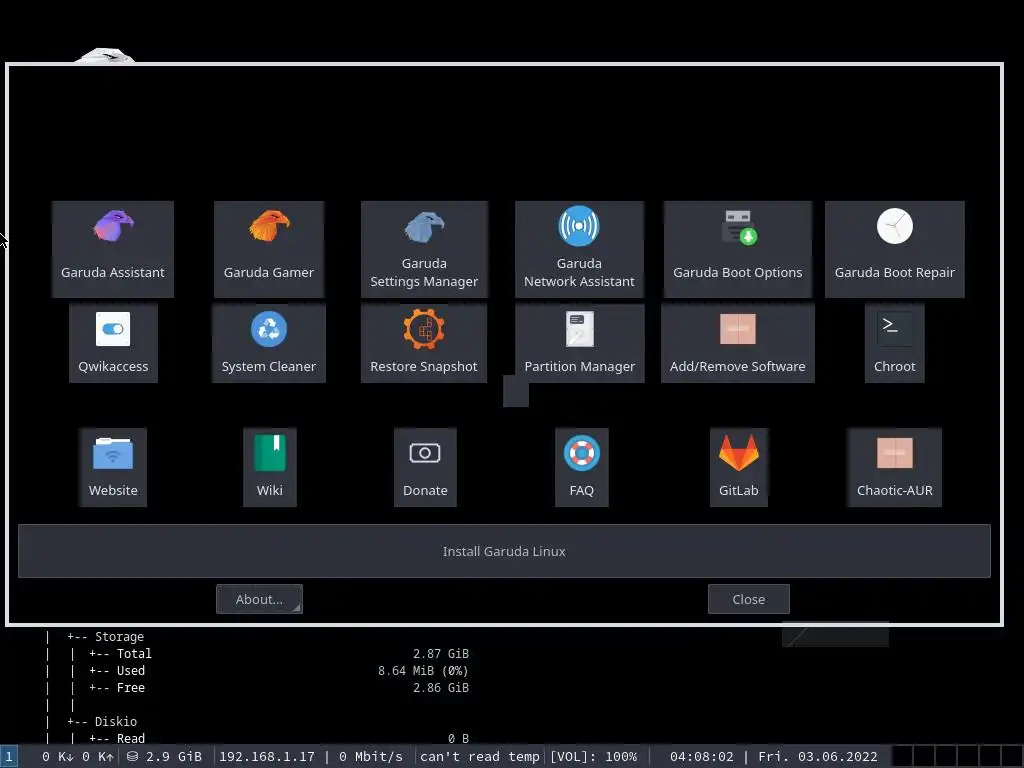Click the 0 Mbit/s network speed
Viewport: 1024px width, 768px height.
click(x=371, y=756)
